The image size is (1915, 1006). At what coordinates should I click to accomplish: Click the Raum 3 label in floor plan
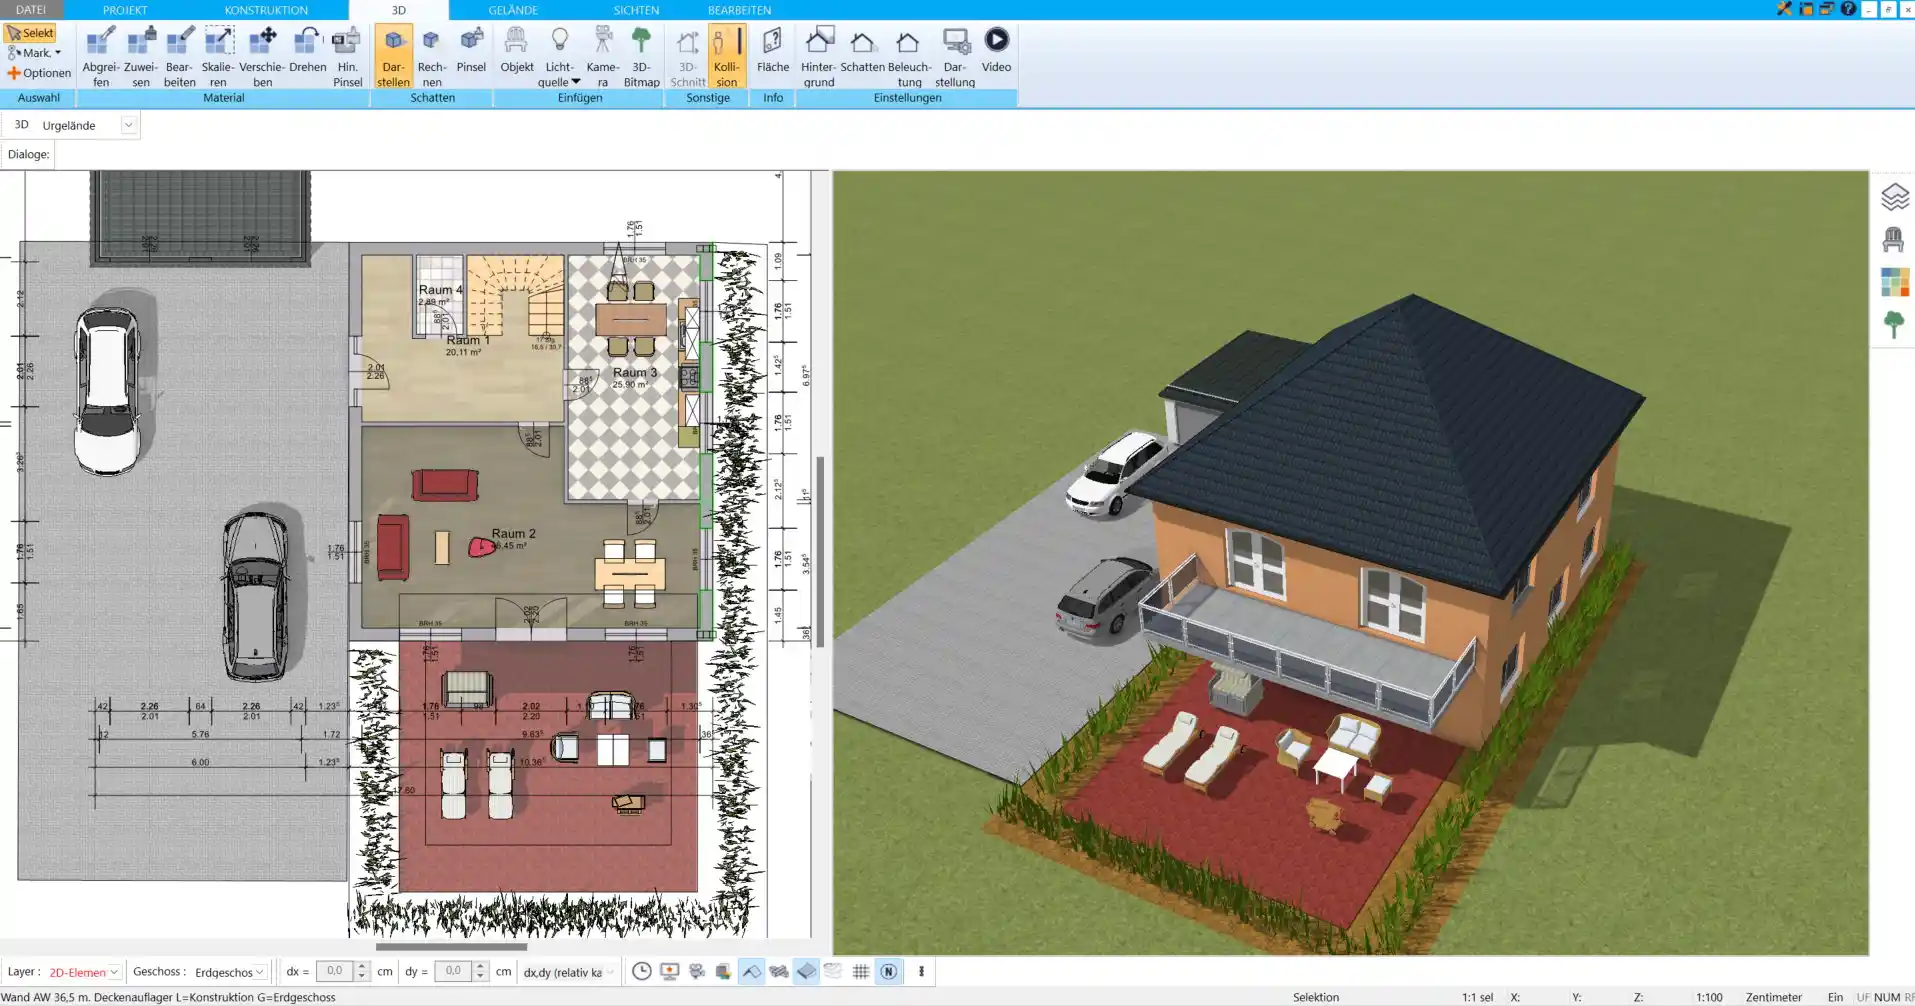[x=635, y=372]
